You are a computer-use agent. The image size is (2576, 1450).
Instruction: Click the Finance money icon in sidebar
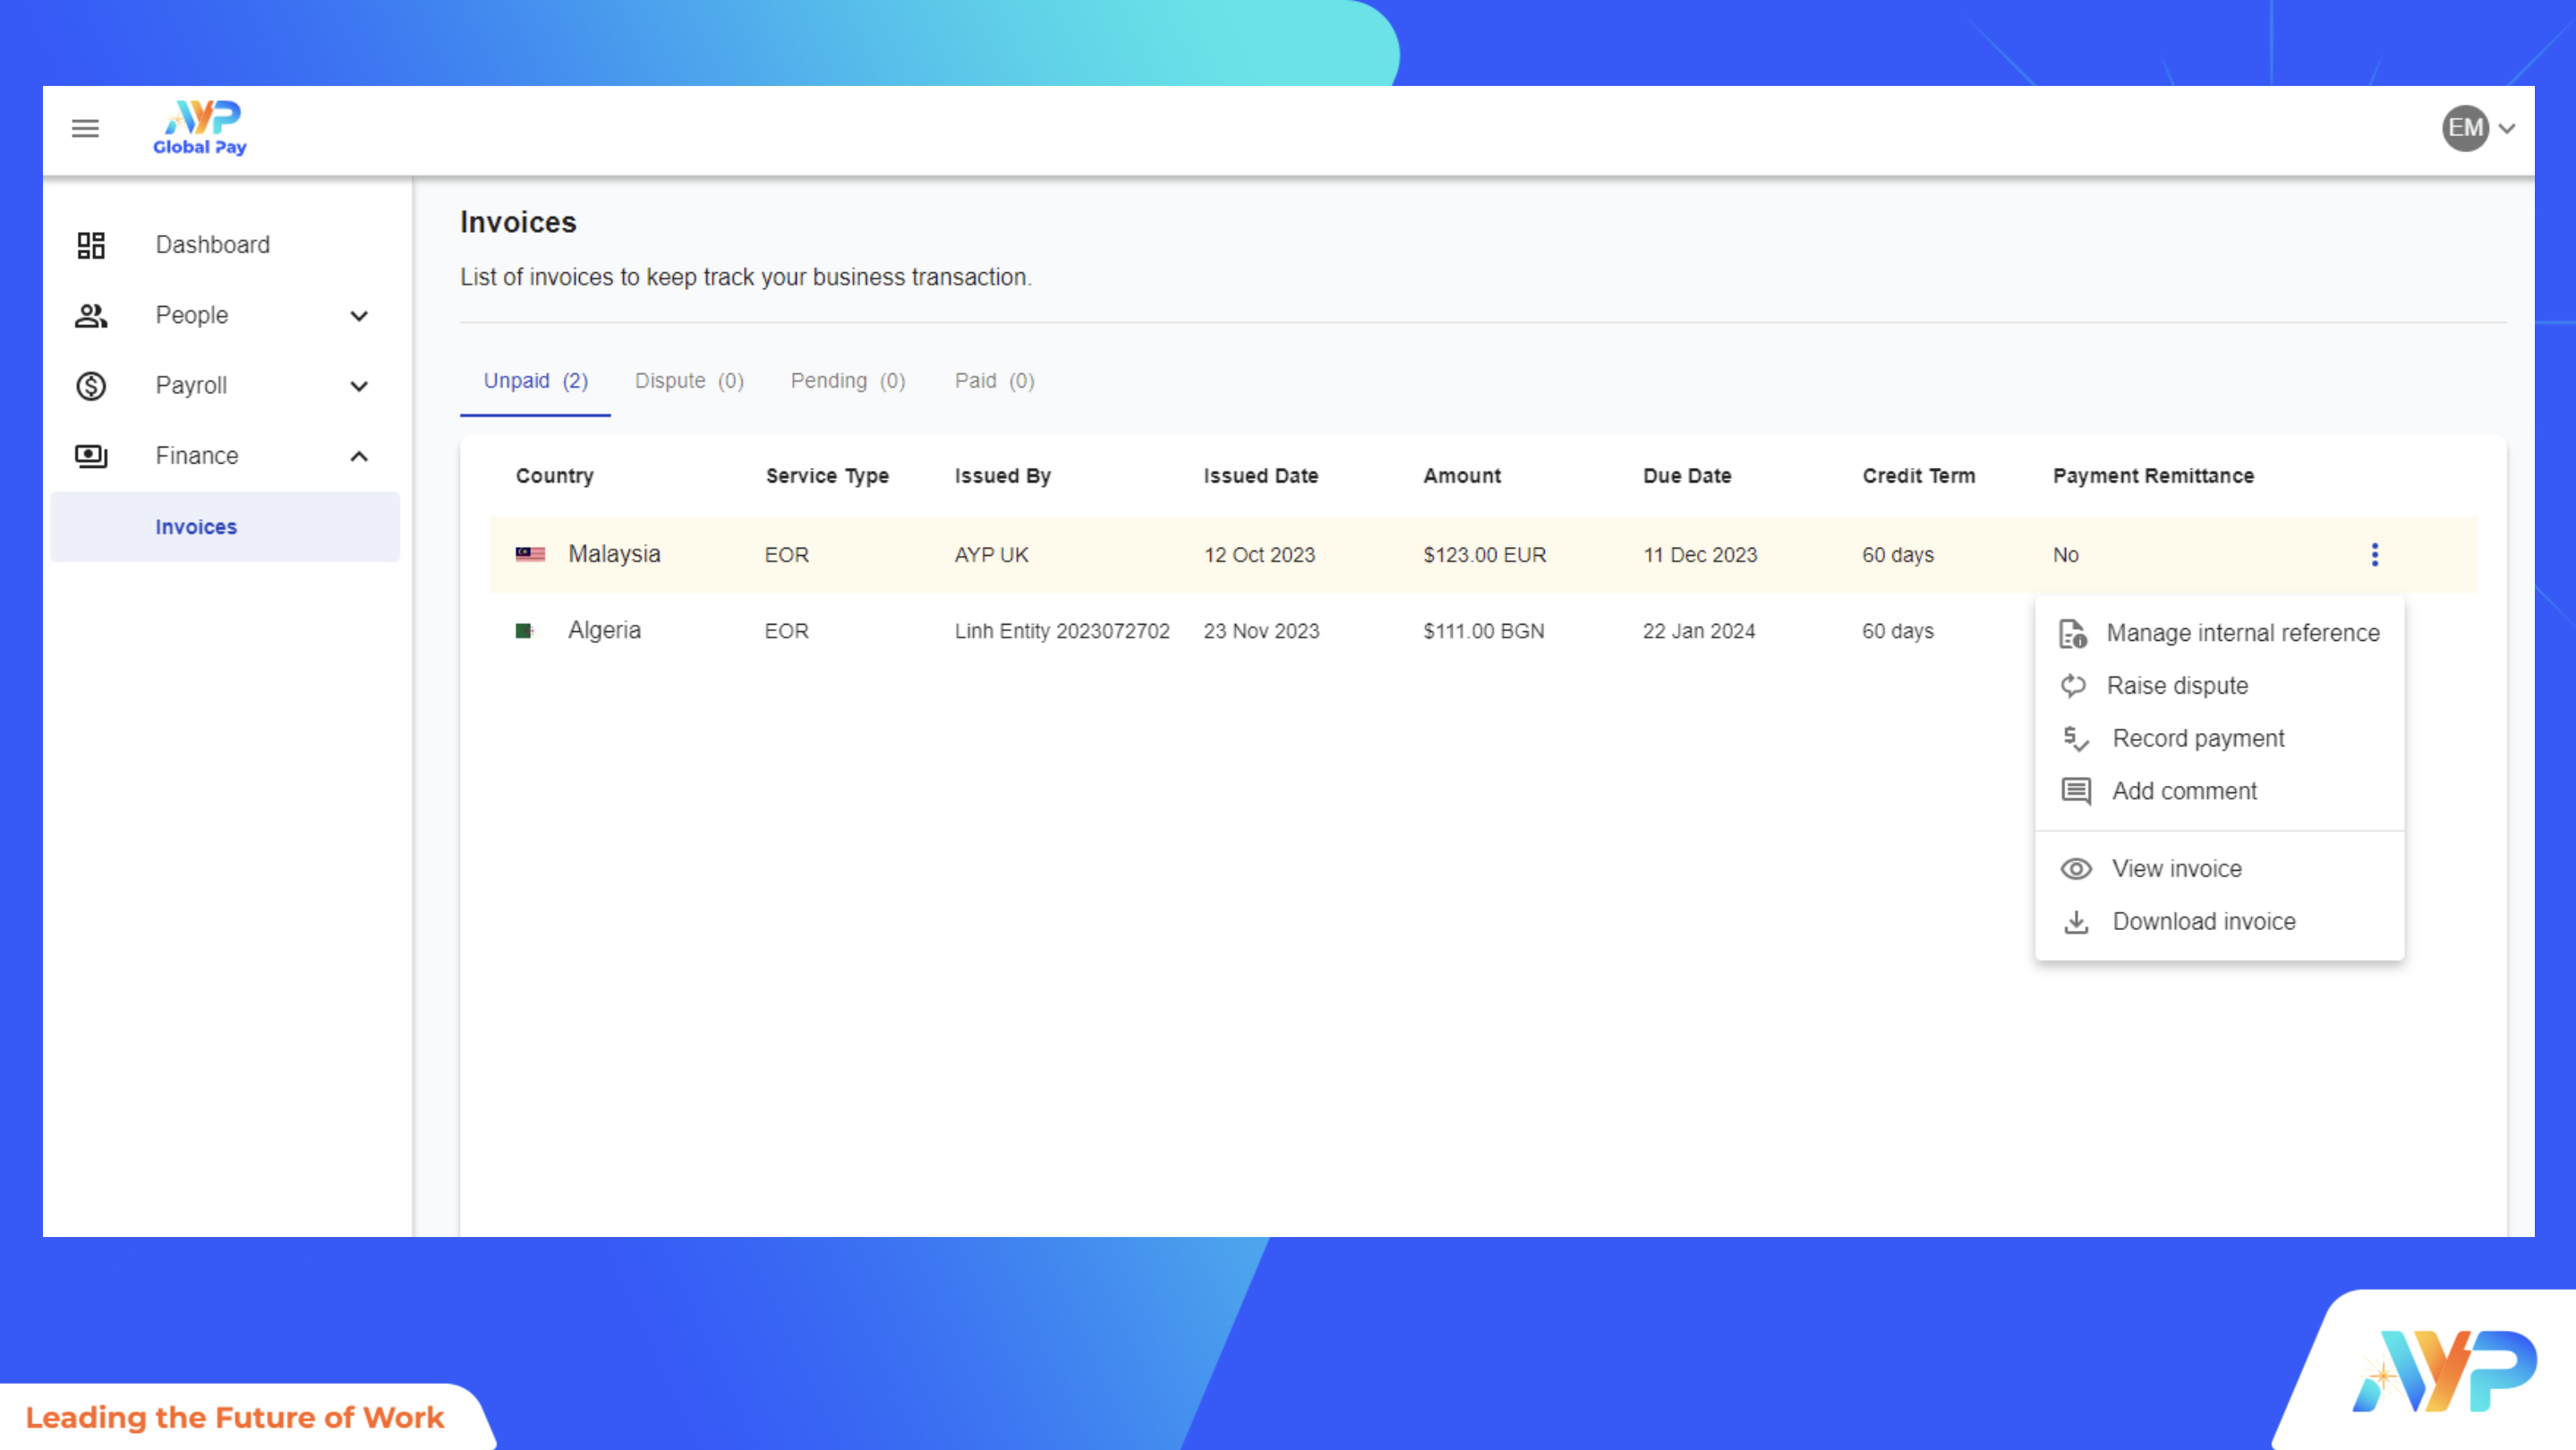[91, 456]
